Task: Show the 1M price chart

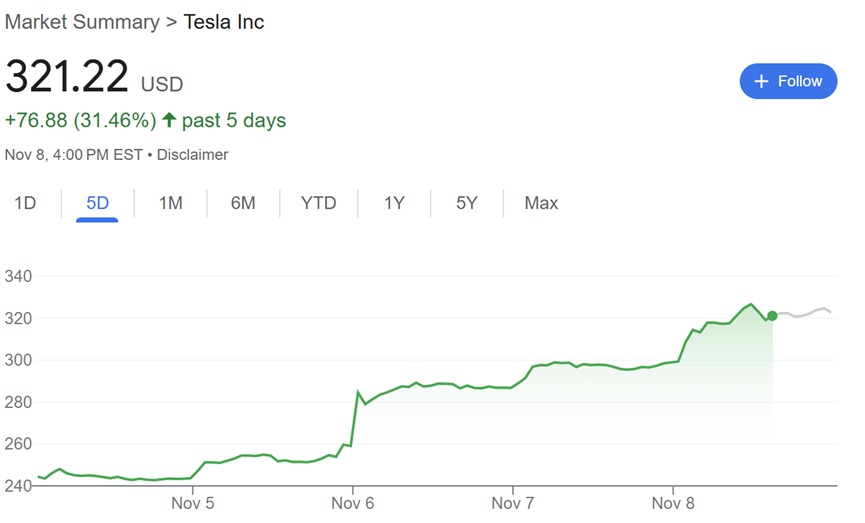Action: (x=170, y=203)
